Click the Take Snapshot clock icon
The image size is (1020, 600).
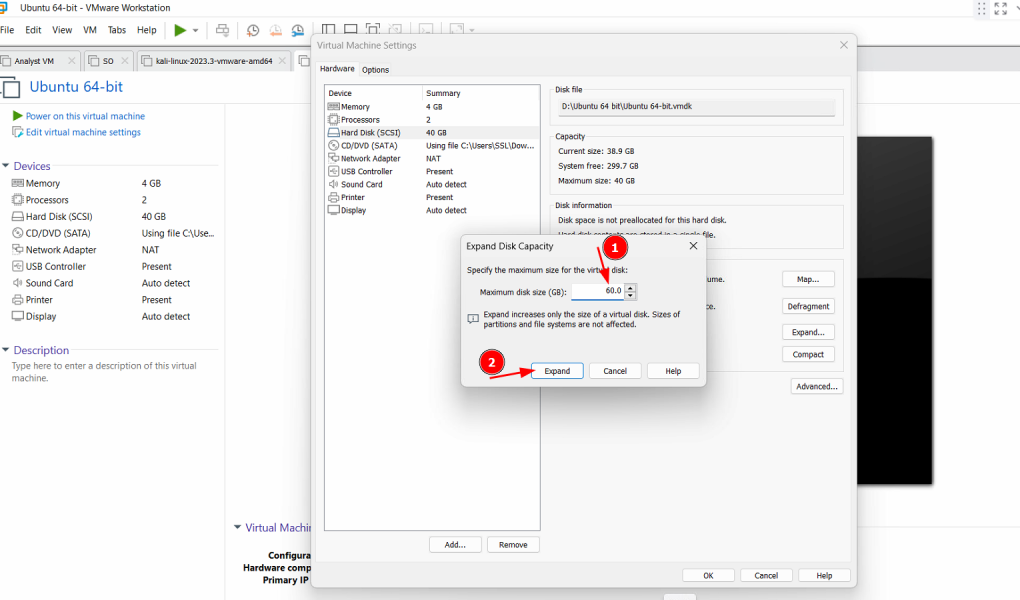pos(252,30)
